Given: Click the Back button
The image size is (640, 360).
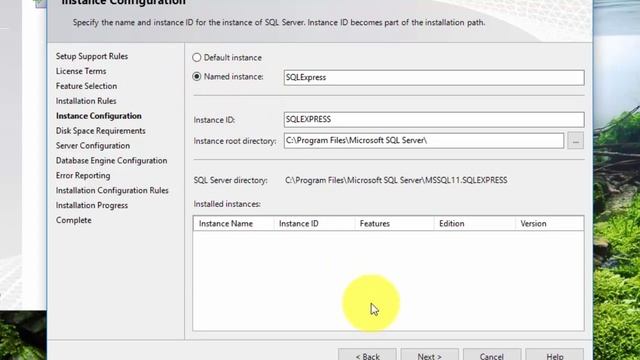Looking at the screenshot, I should [x=367, y=354].
